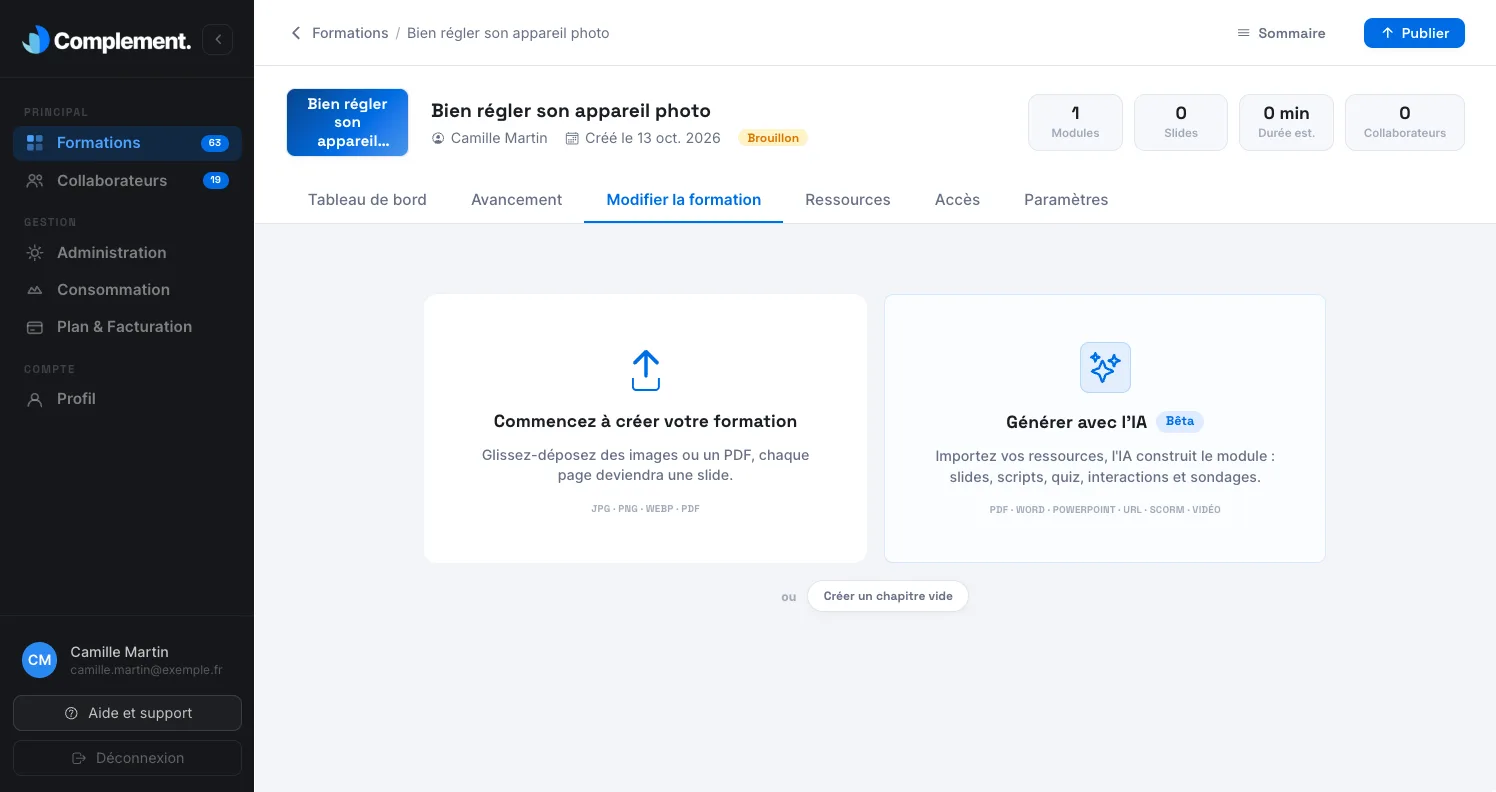The height and width of the screenshot is (792, 1496).
Task: Click the Générer avec l'IA heading
Action: pyautogui.click(x=1076, y=422)
